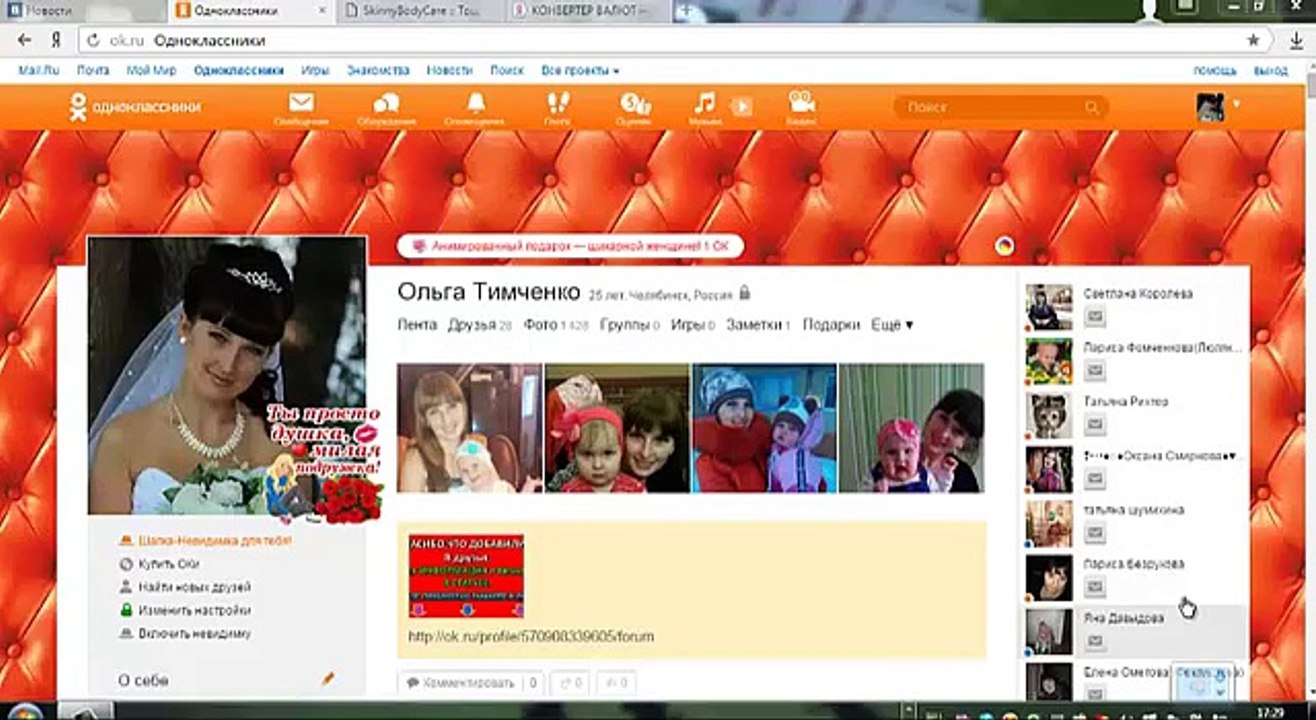Image resolution: width=1316 pixels, height=720 pixels.
Task: Click envelope icon under Яна Давыдова
Action: click(x=1095, y=641)
